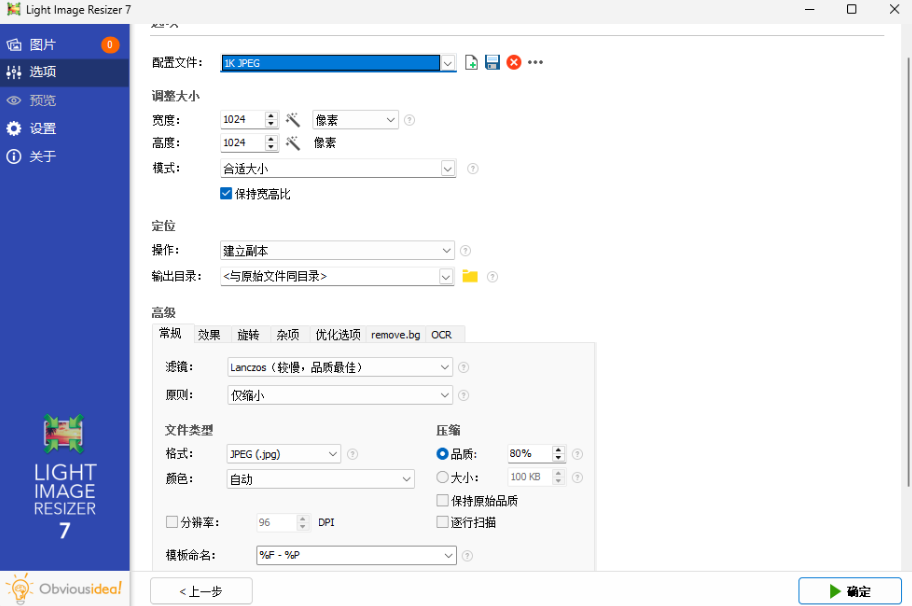912x606 pixels.
Task: Select the 大小 radio button
Action: (443, 477)
